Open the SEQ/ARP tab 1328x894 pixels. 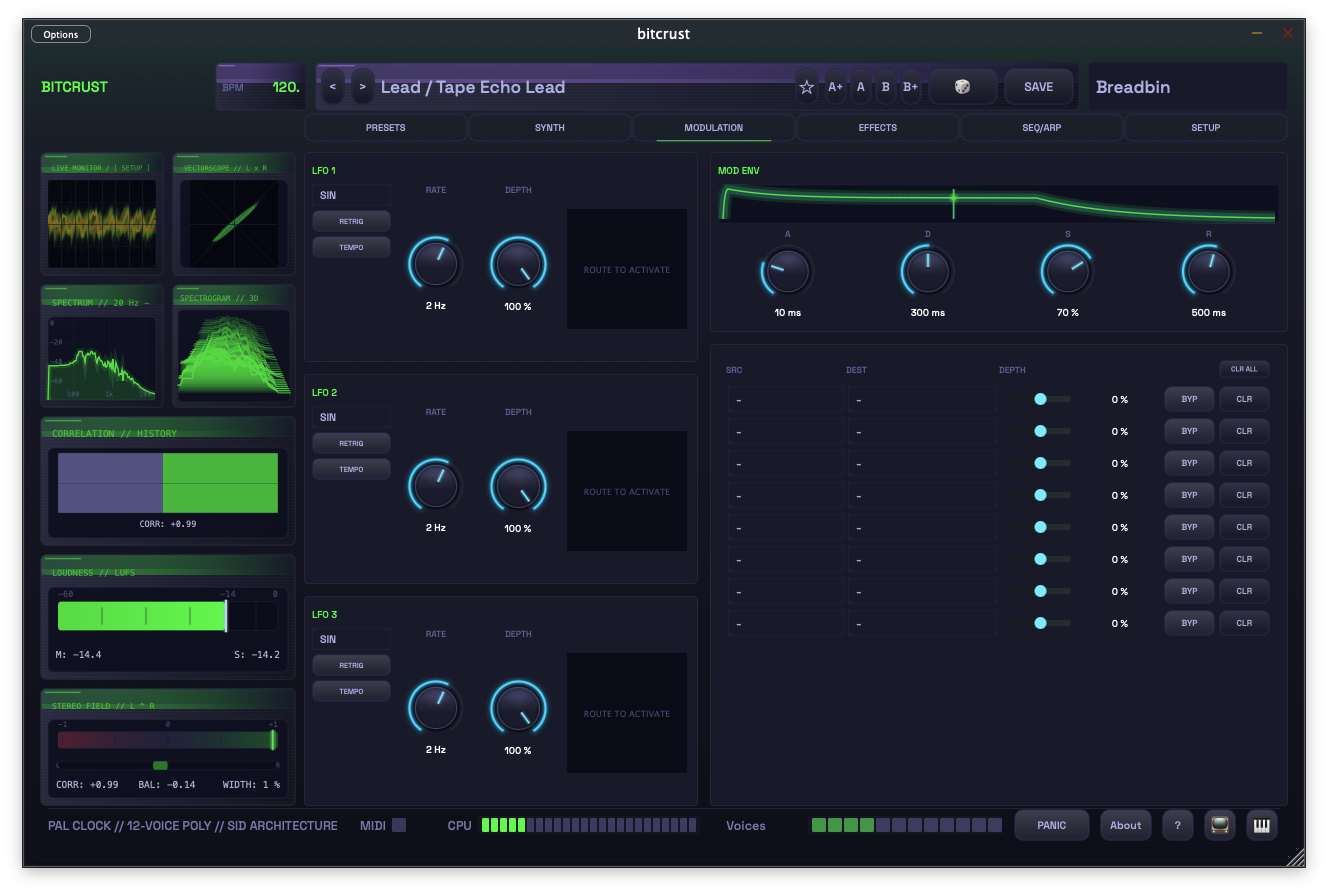tap(1041, 127)
